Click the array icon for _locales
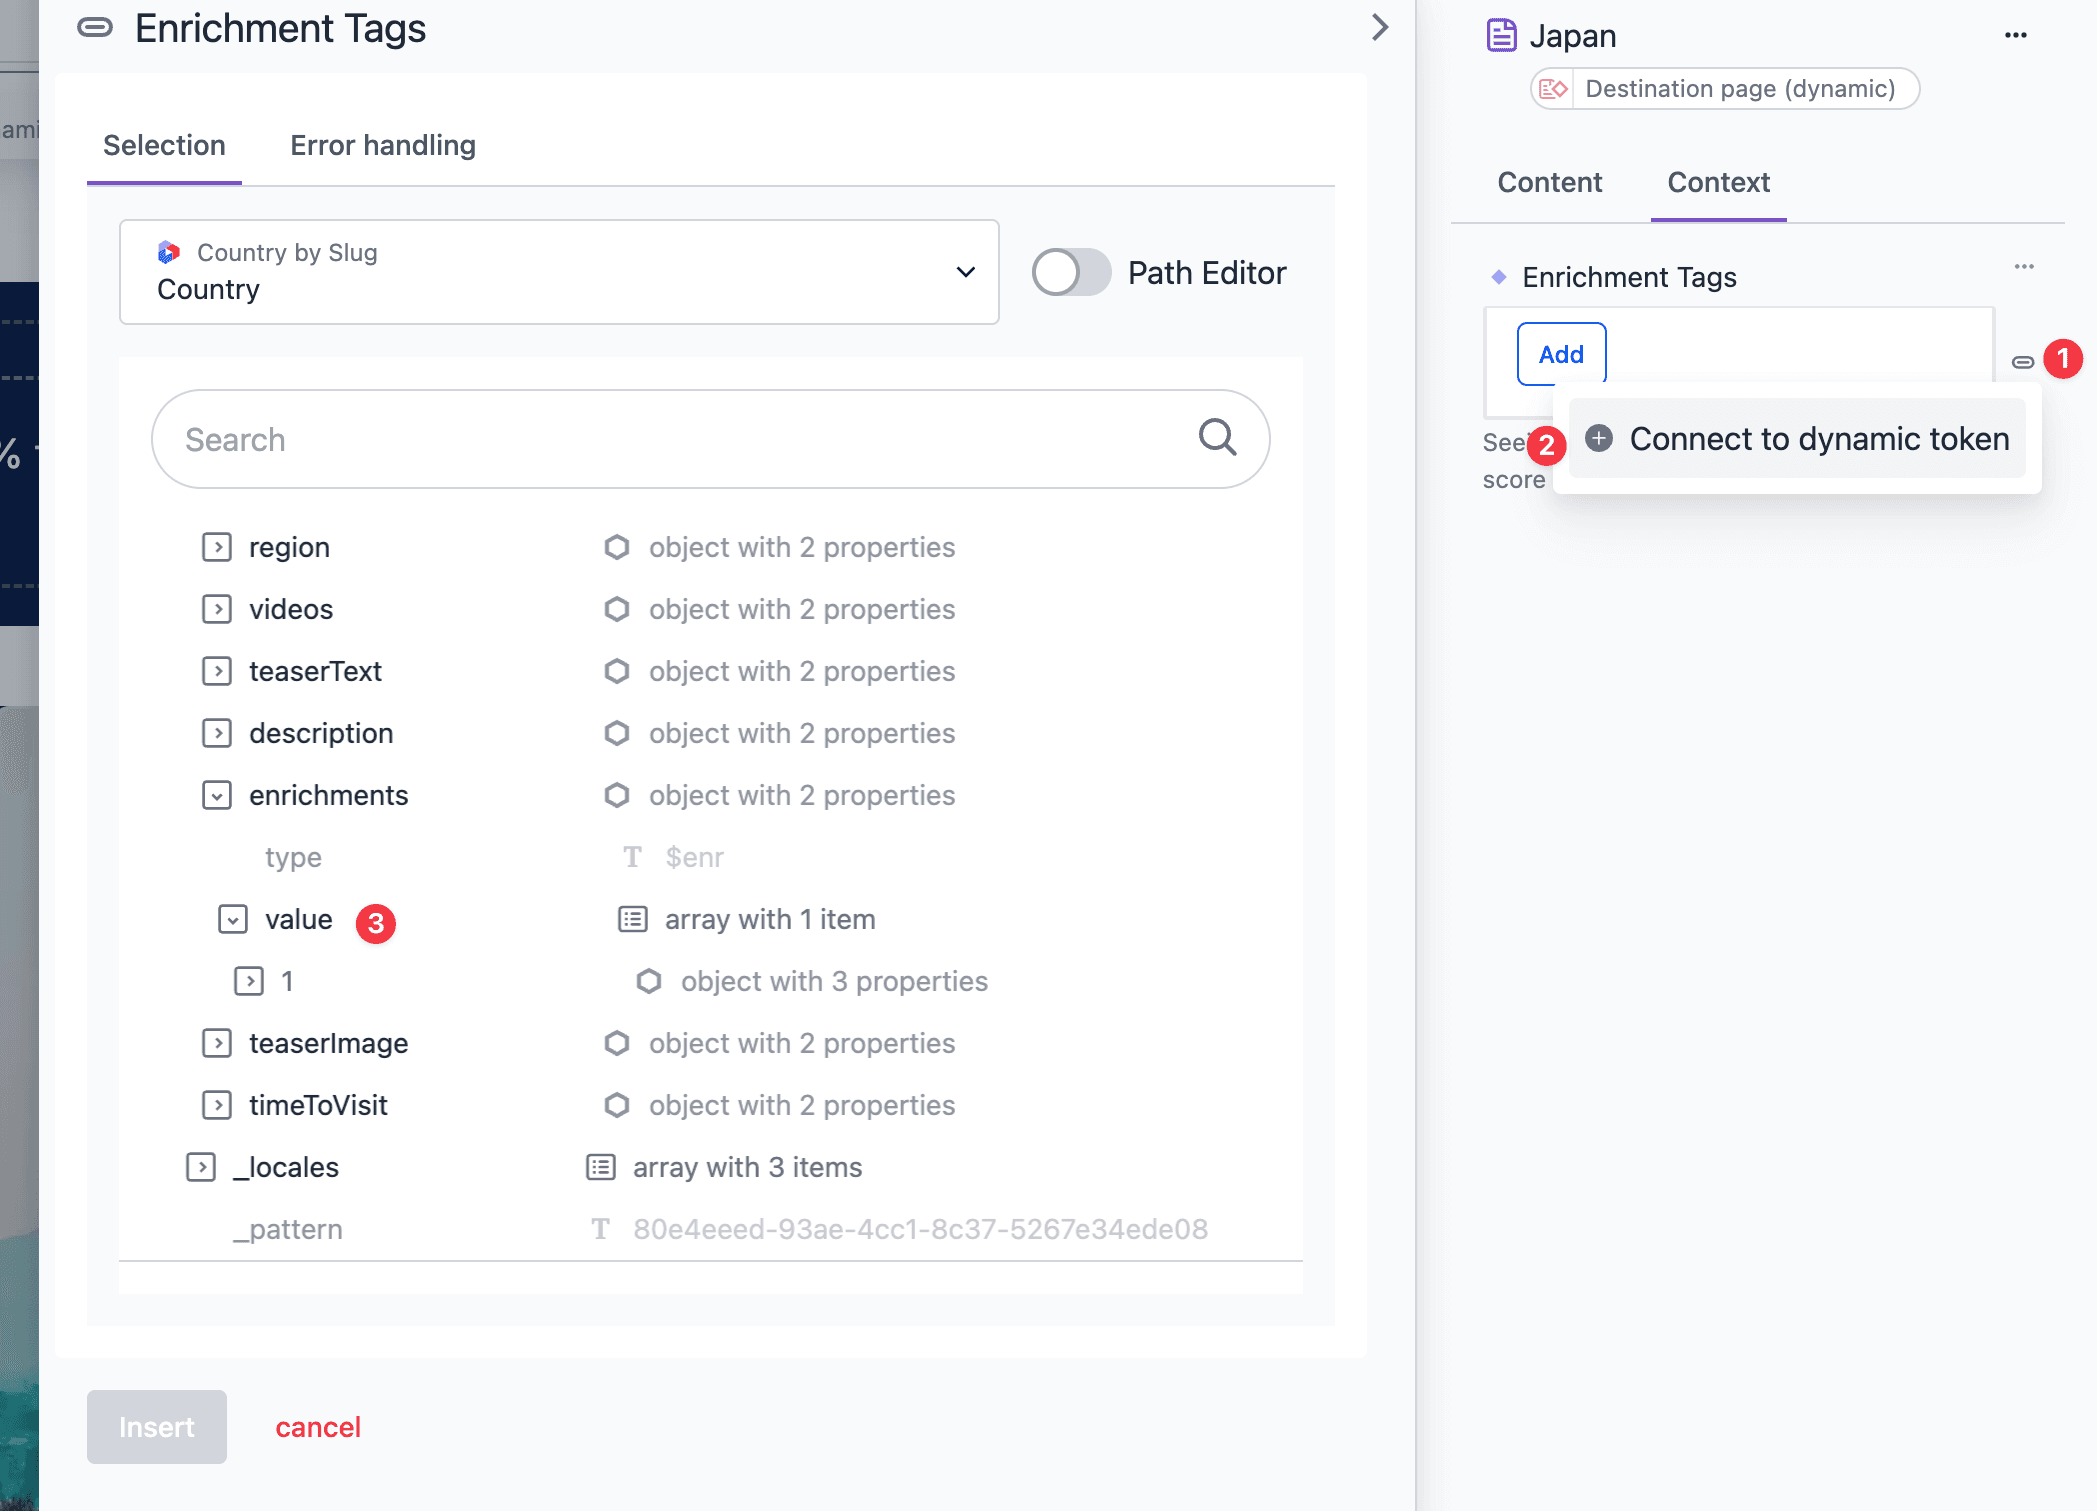This screenshot has height=1511, width=2097. point(601,1167)
